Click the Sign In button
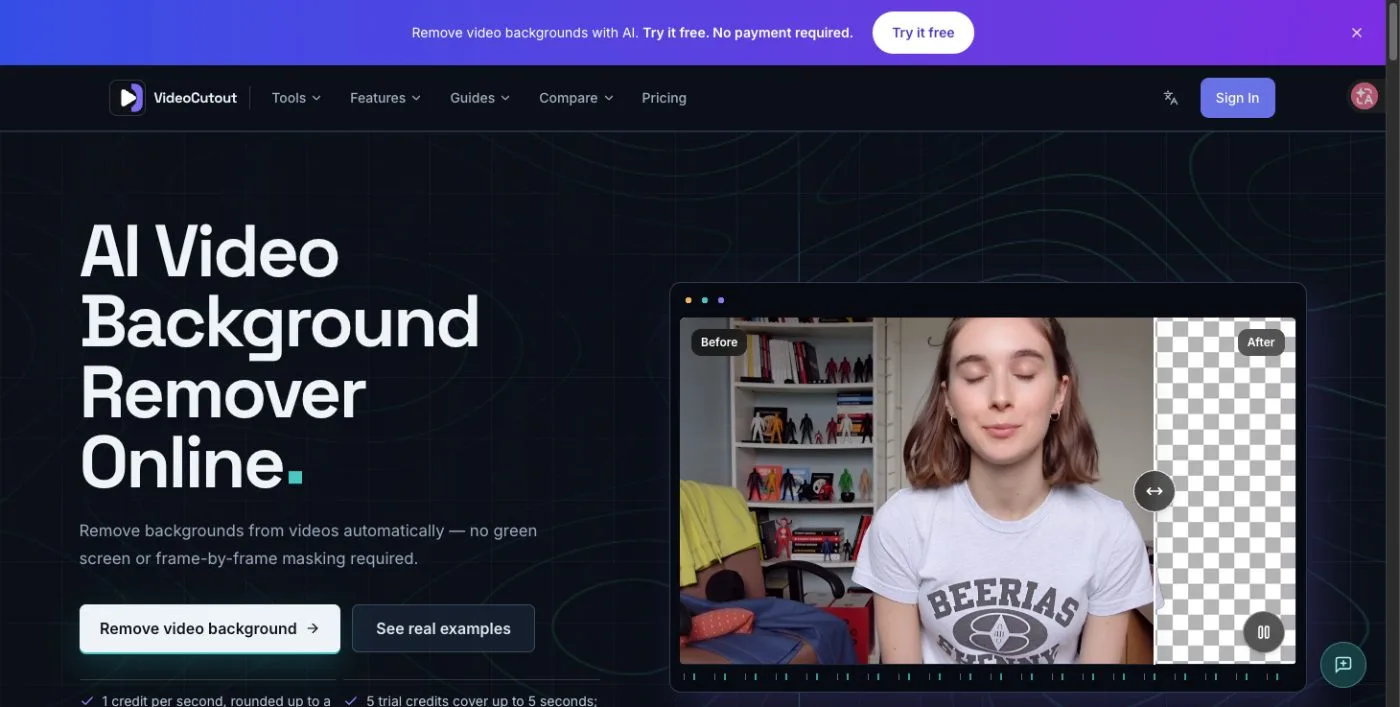The image size is (1400, 707). coord(1237,98)
